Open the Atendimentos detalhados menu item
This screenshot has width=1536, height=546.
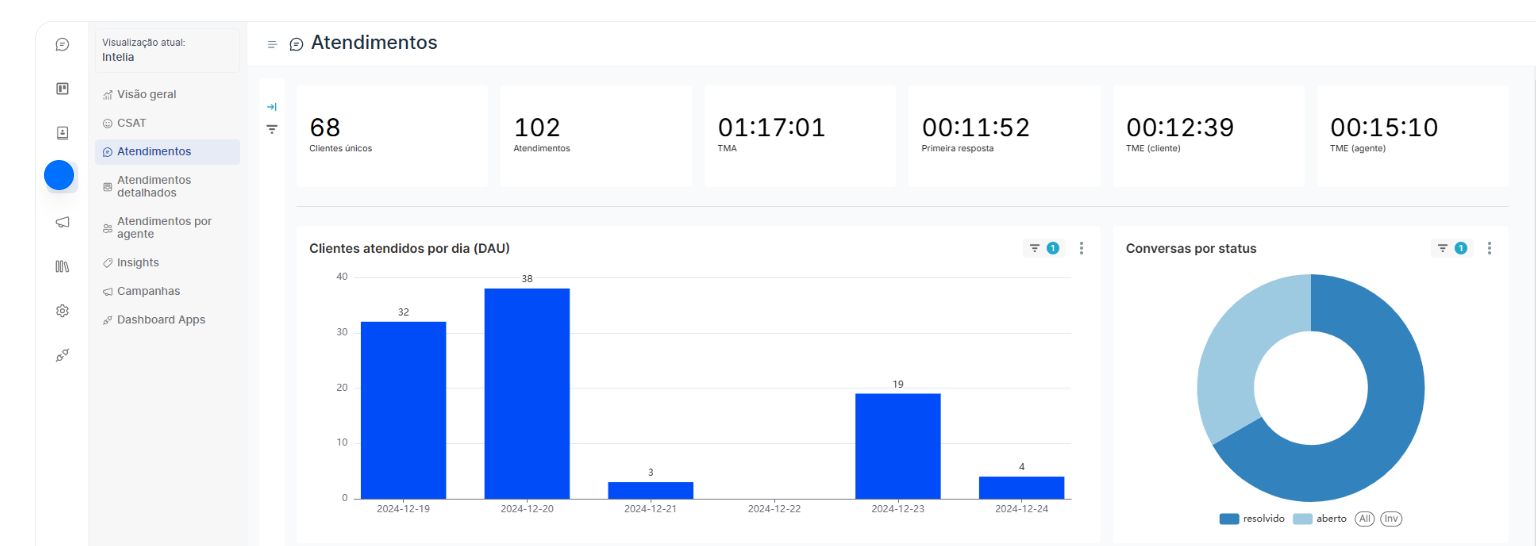pyautogui.click(x=153, y=186)
